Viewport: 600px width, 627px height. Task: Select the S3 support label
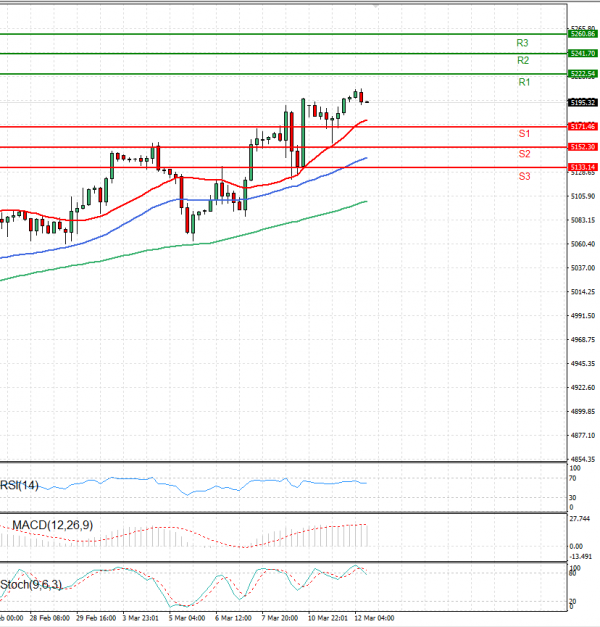[x=524, y=176]
